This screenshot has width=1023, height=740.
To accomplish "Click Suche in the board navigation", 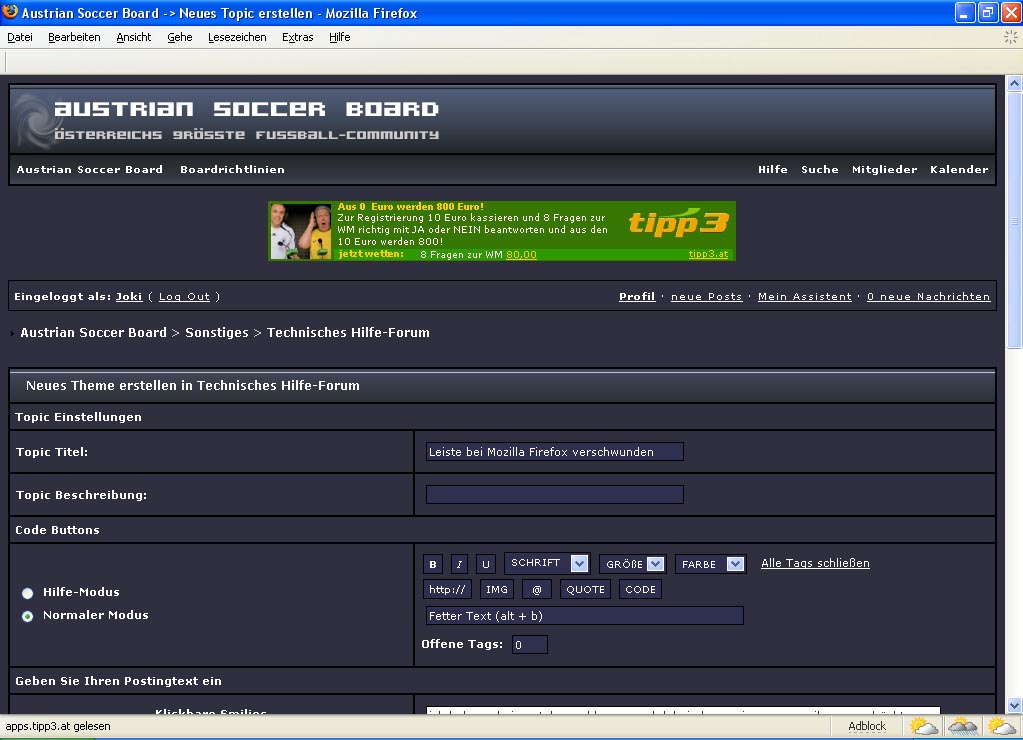I will click(819, 170).
